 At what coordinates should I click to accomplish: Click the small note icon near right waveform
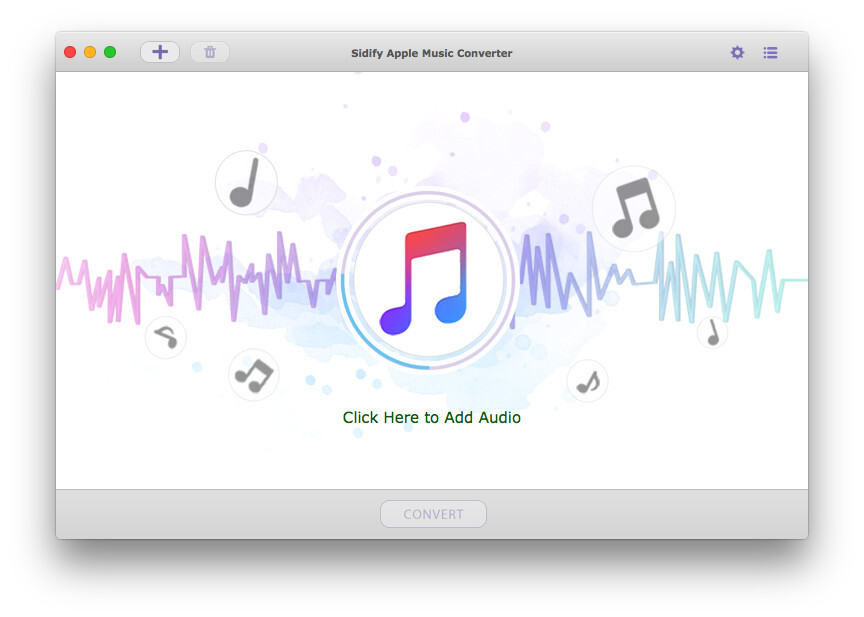click(x=711, y=332)
